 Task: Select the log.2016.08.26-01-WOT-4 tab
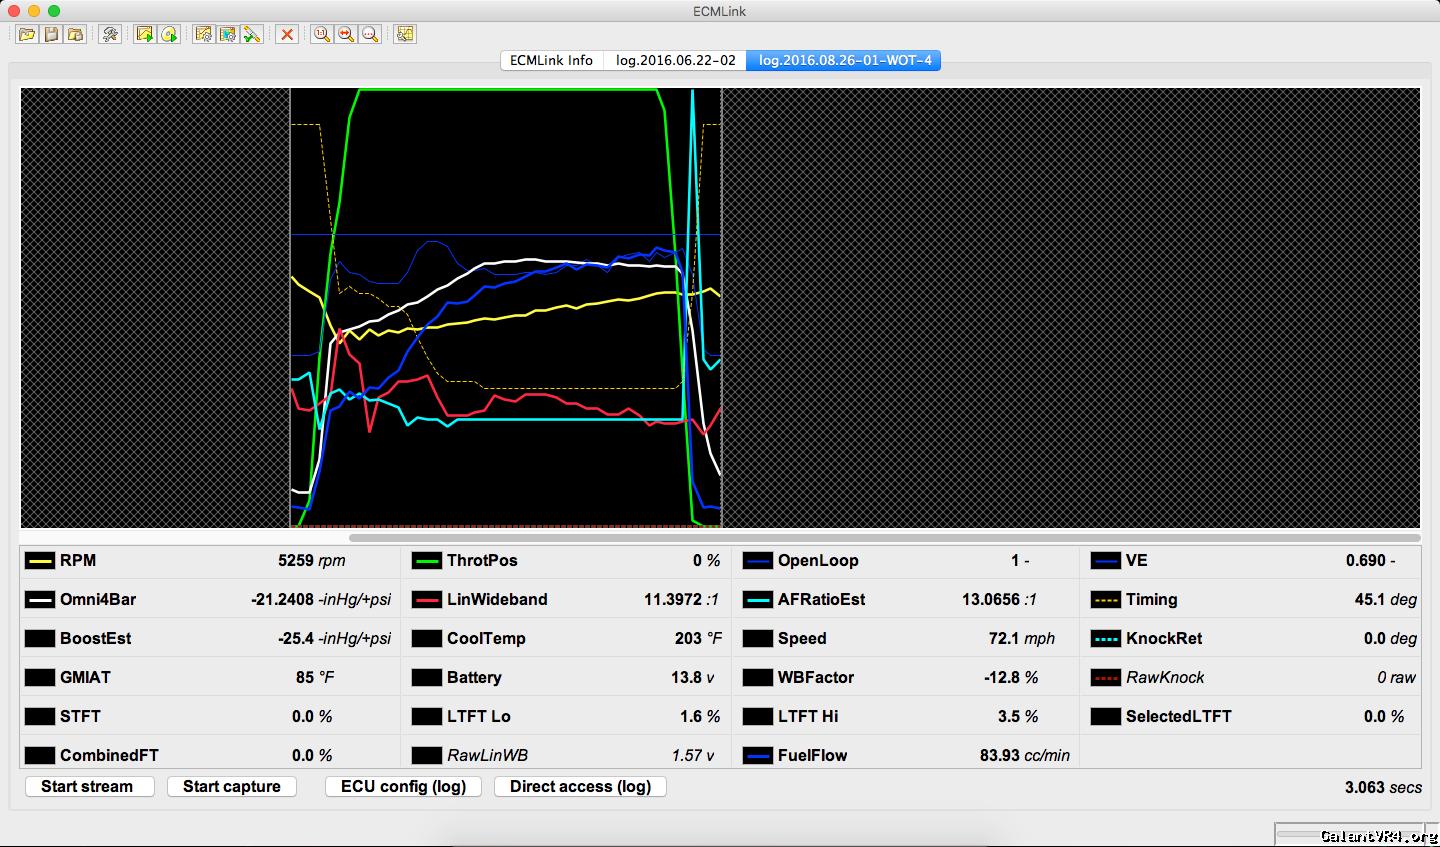(844, 60)
